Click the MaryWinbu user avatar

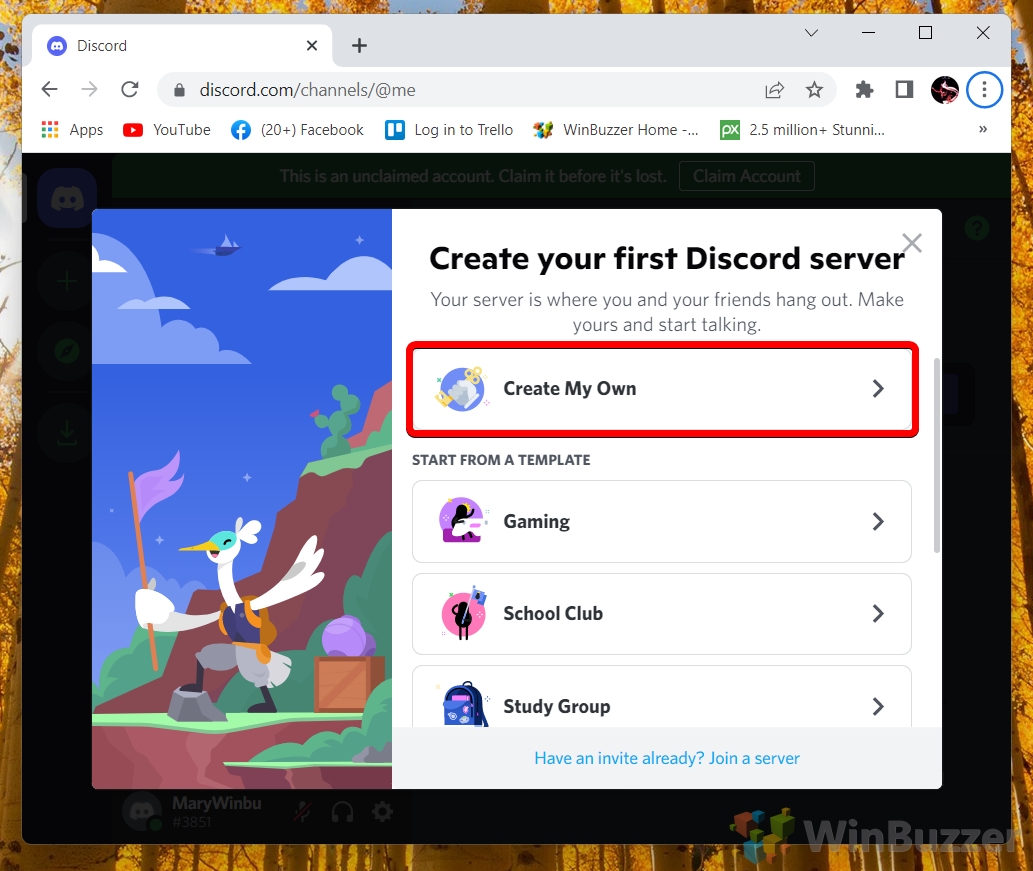[x=142, y=811]
